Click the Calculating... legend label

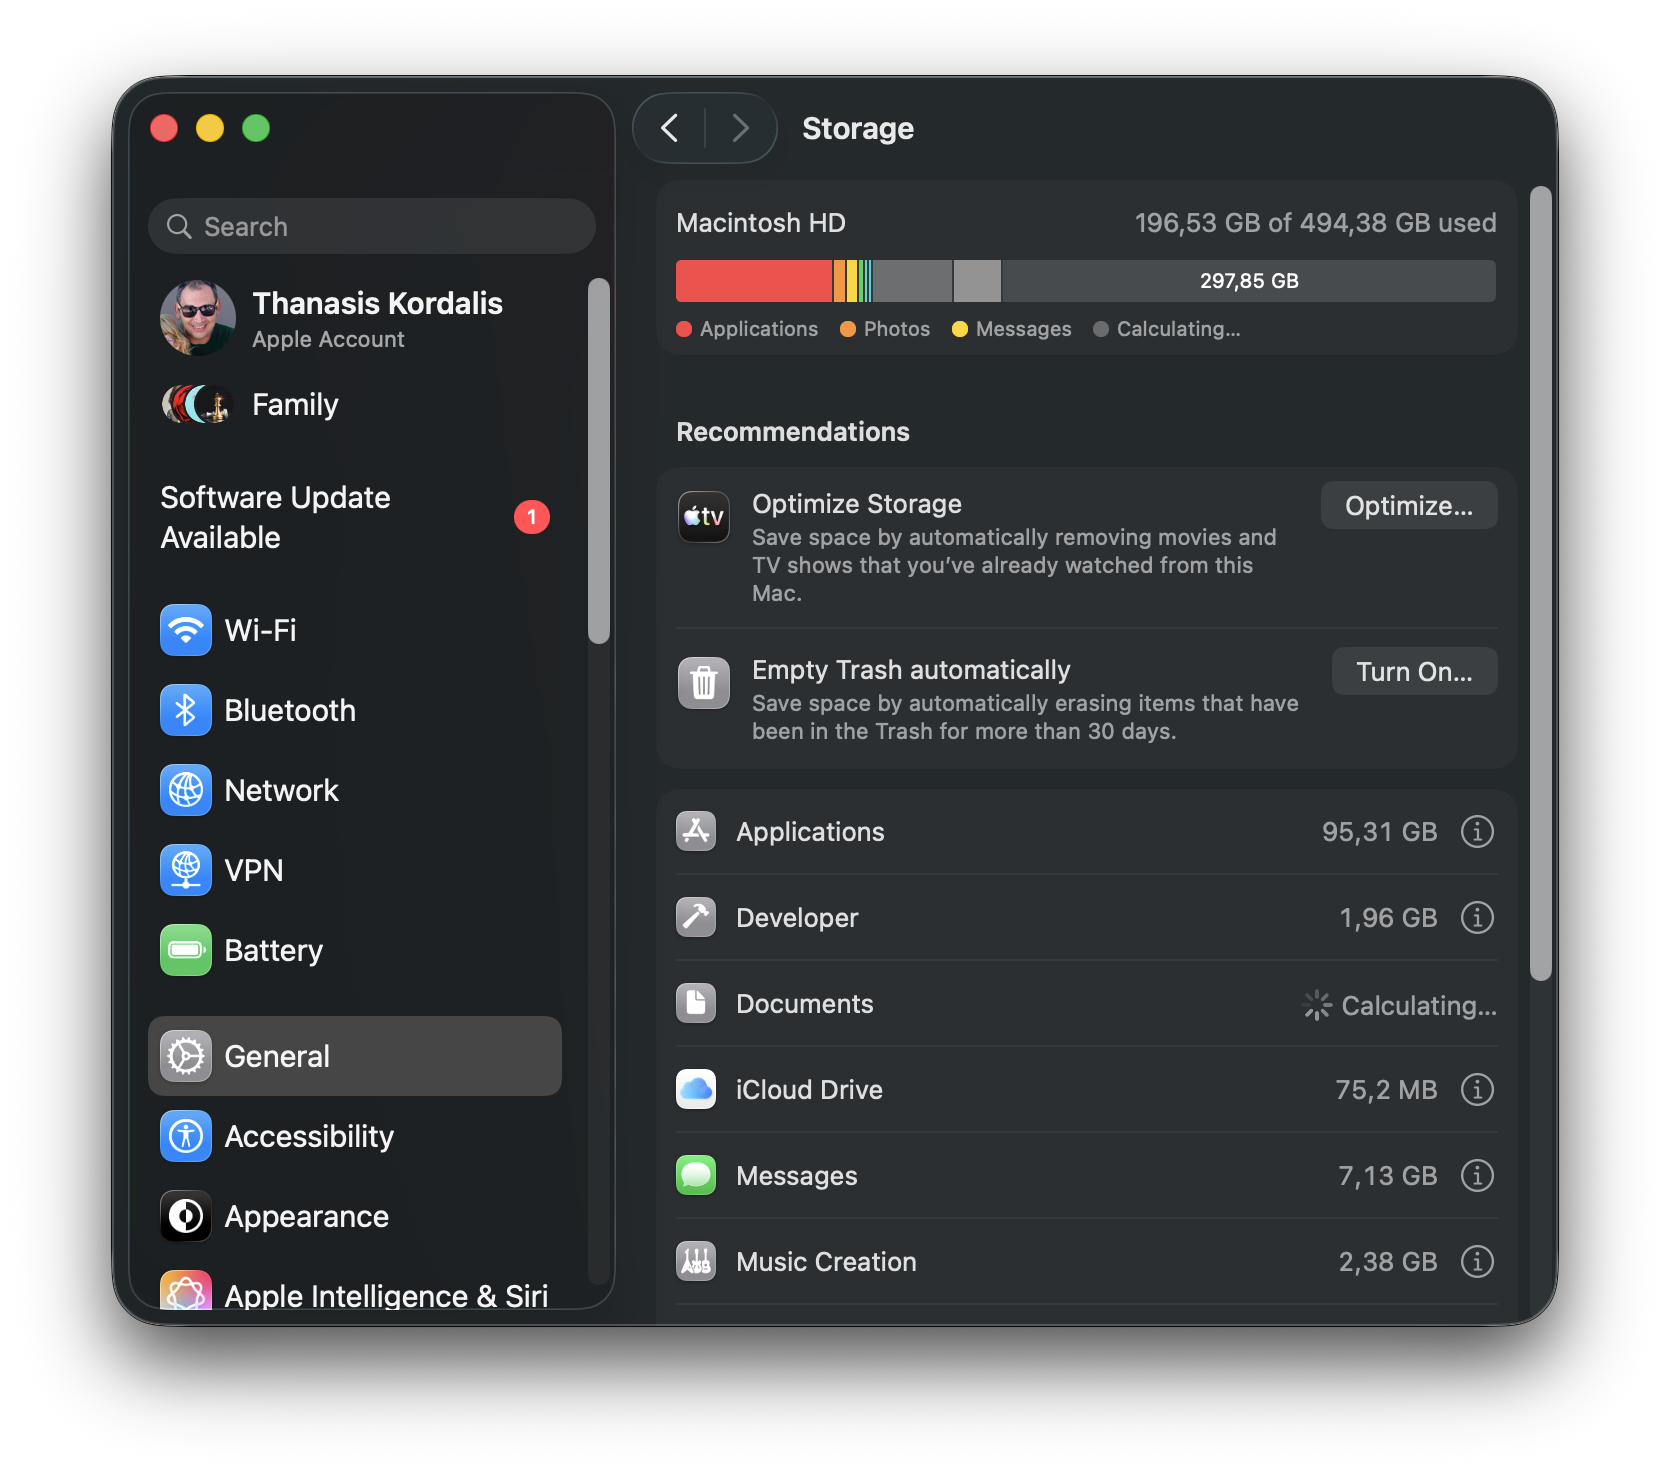[1178, 329]
